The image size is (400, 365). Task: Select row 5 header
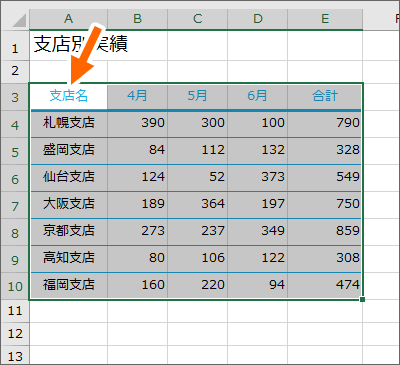[15, 151]
